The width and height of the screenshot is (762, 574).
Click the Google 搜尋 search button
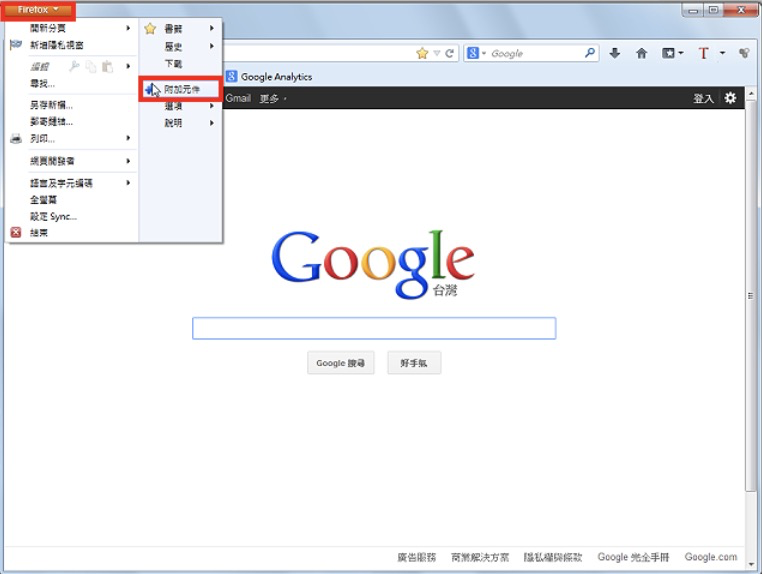coord(341,363)
